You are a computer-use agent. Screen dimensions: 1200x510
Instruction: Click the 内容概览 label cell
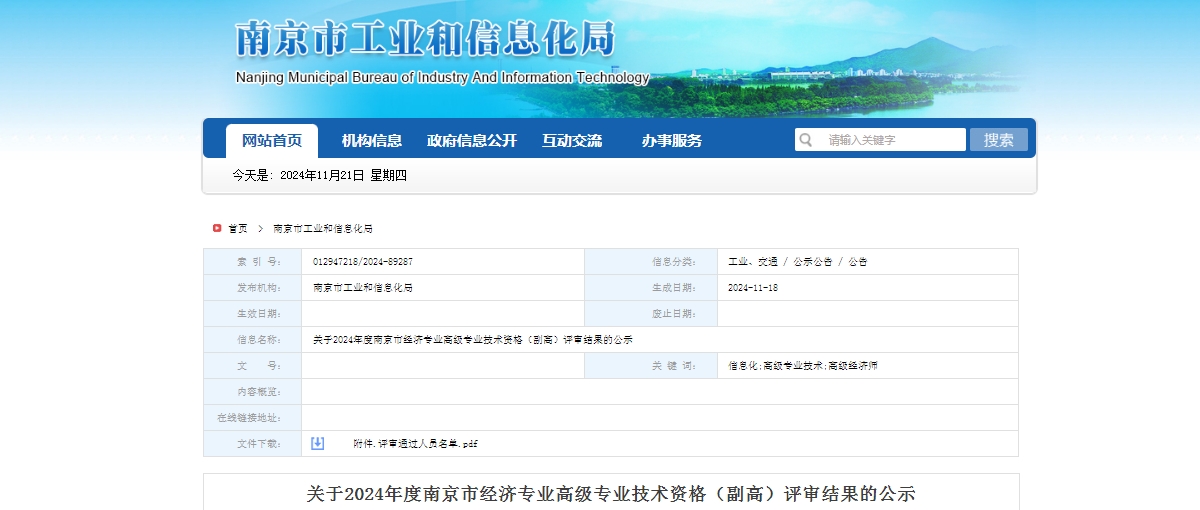click(x=252, y=392)
